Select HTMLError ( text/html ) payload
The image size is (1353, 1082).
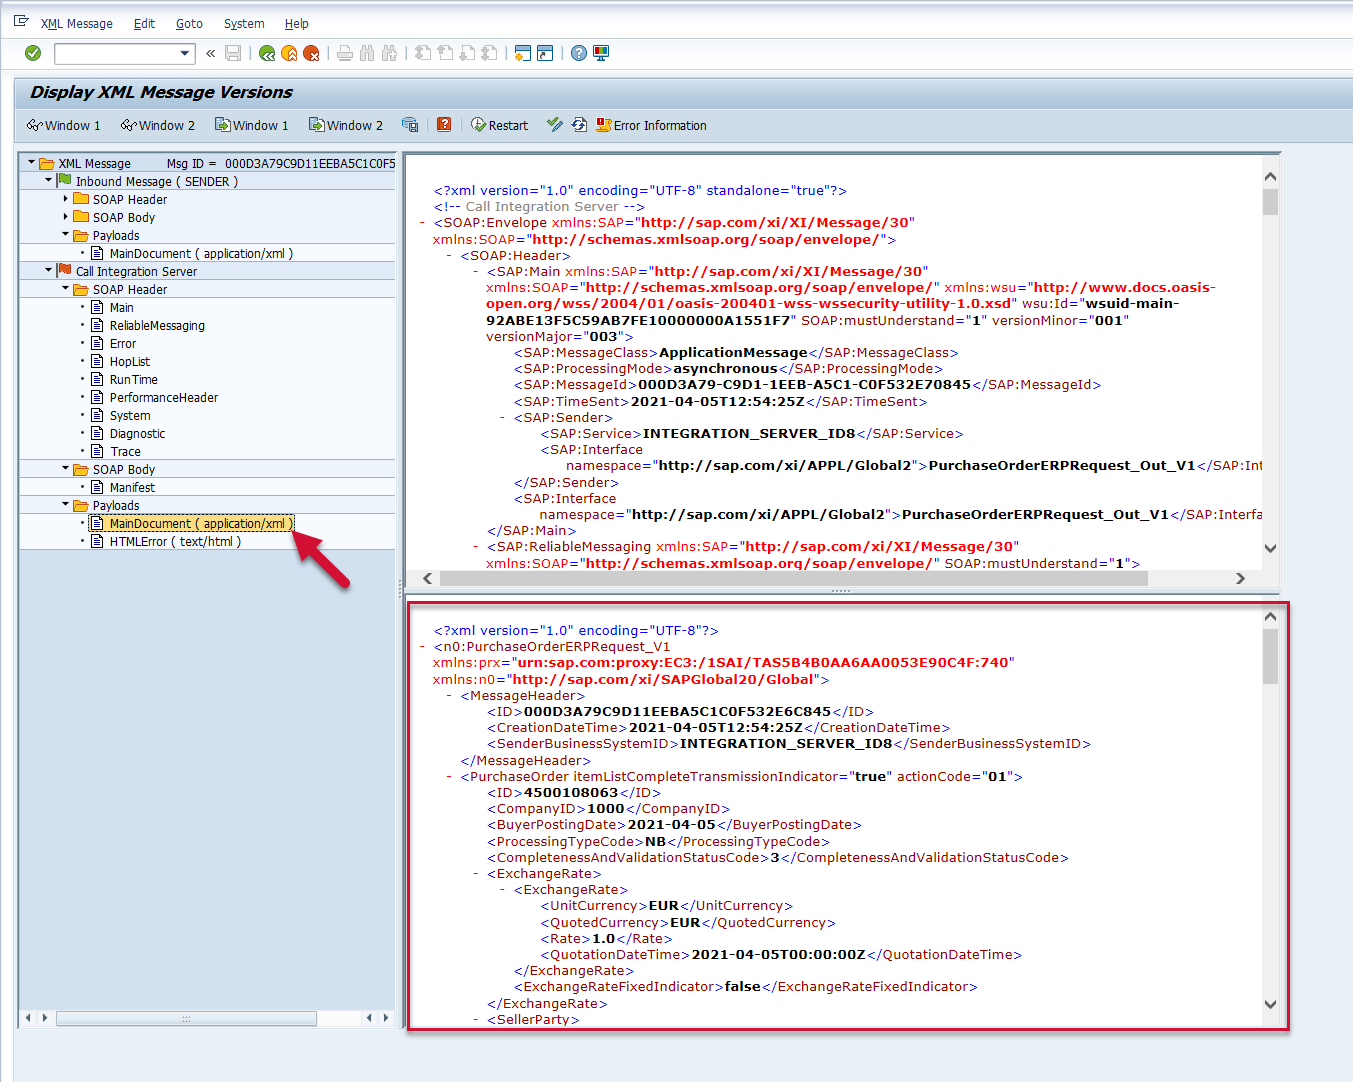[x=174, y=542]
